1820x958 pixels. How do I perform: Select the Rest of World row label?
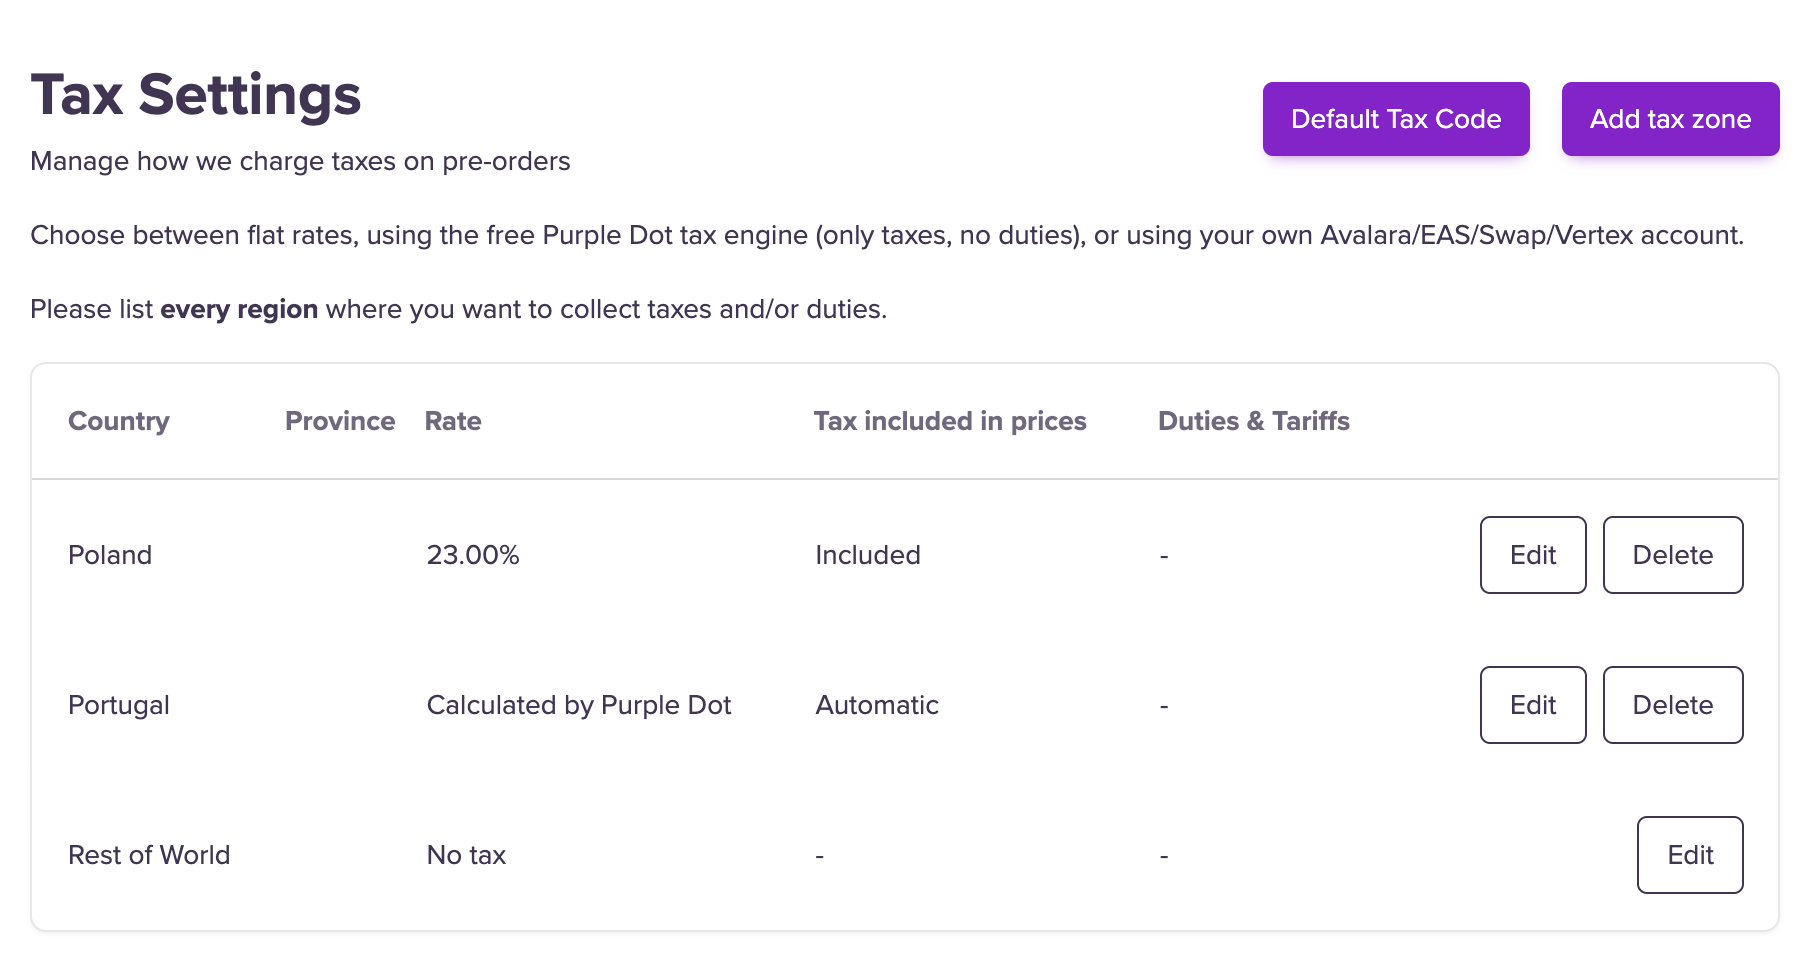pyautogui.click(x=149, y=855)
